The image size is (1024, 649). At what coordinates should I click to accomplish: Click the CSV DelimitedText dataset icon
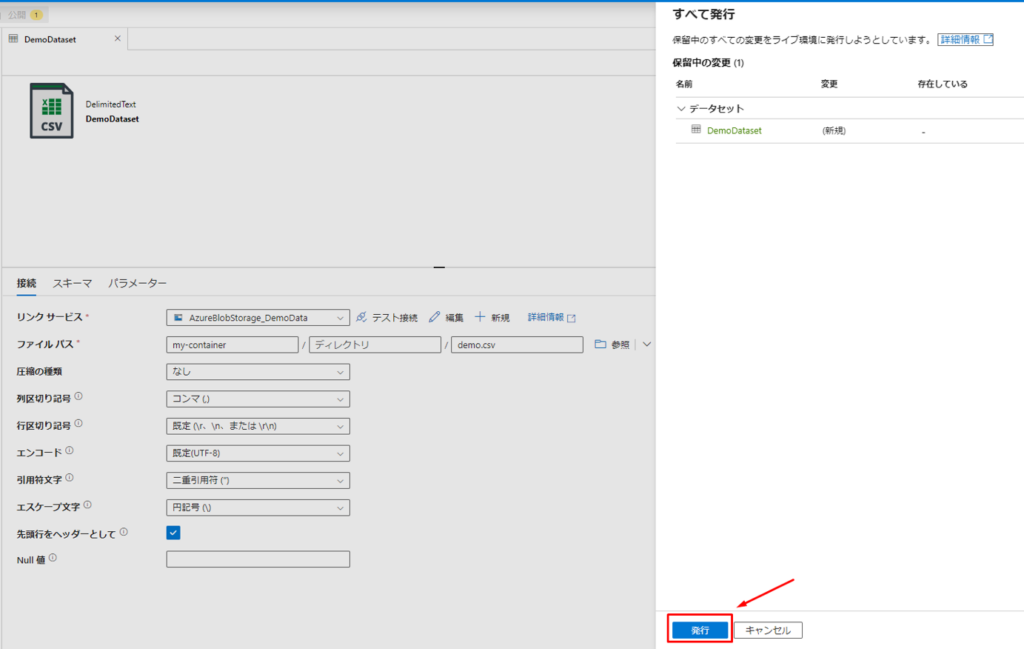51,111
